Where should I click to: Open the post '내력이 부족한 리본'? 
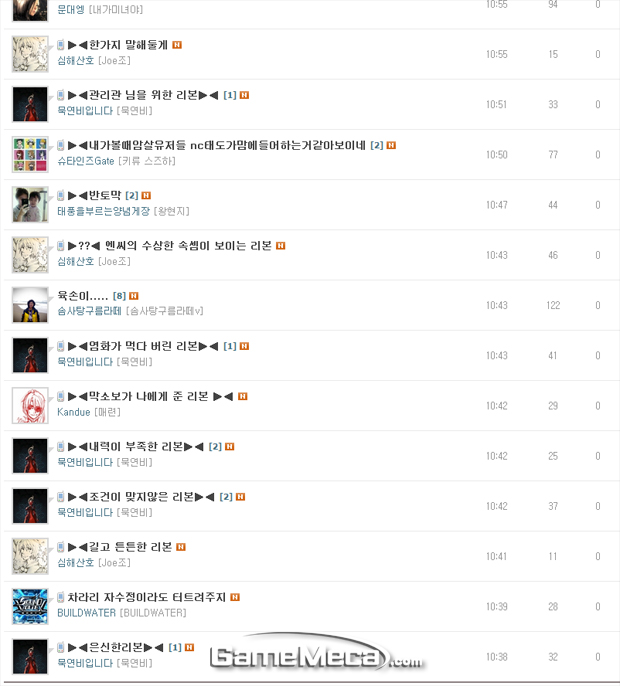pos(136,447)
